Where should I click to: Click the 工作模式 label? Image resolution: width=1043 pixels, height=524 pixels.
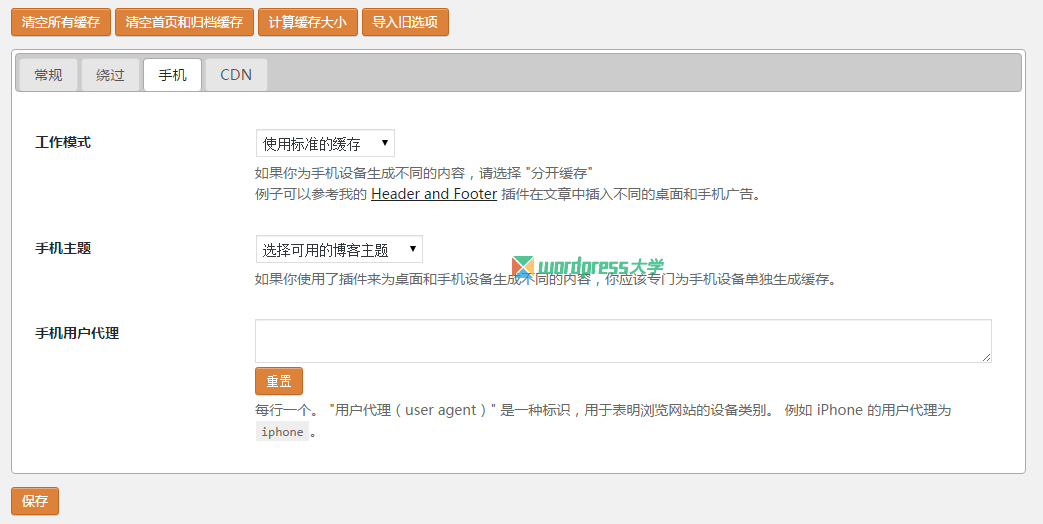tap(63, 142)
